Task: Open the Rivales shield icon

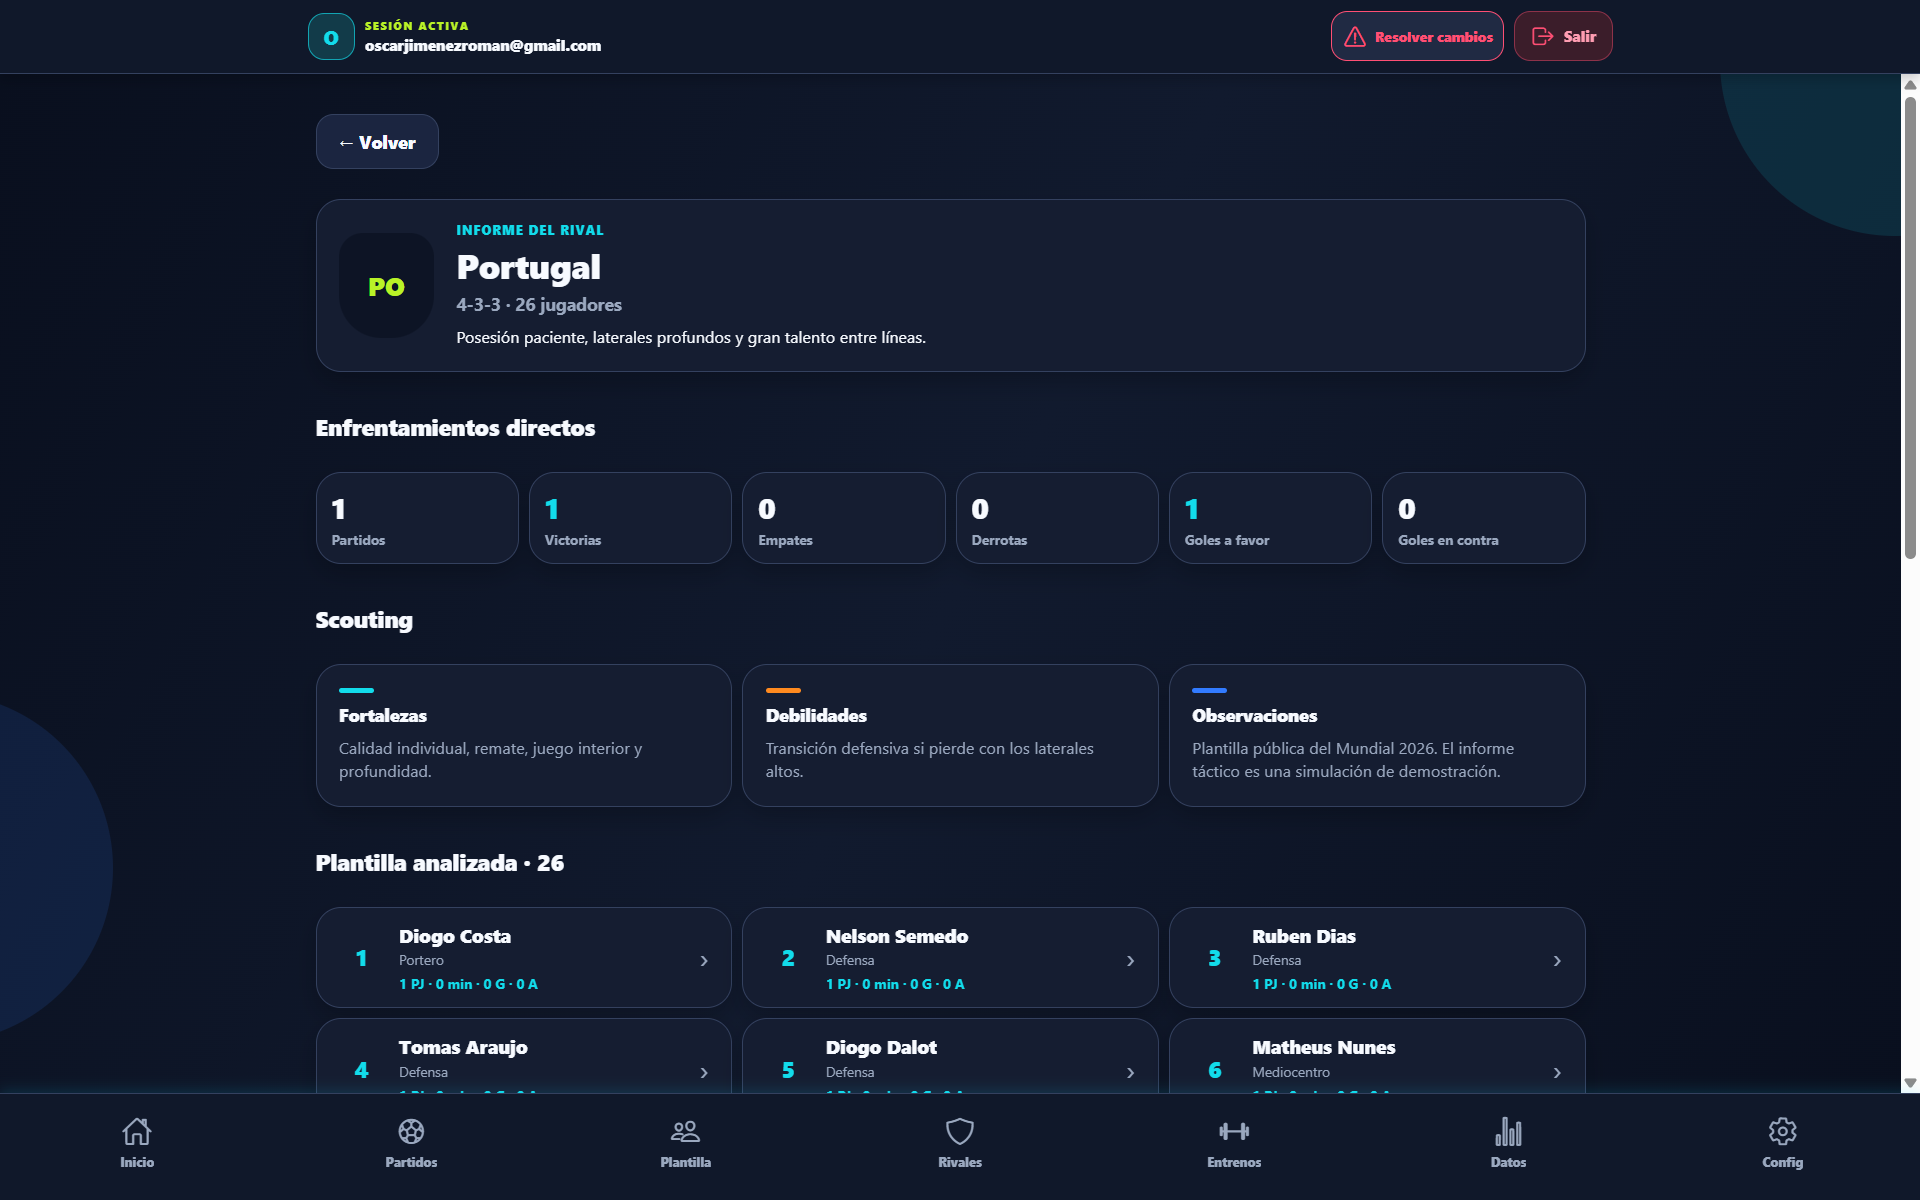Action: click(x=960, y=1131)
